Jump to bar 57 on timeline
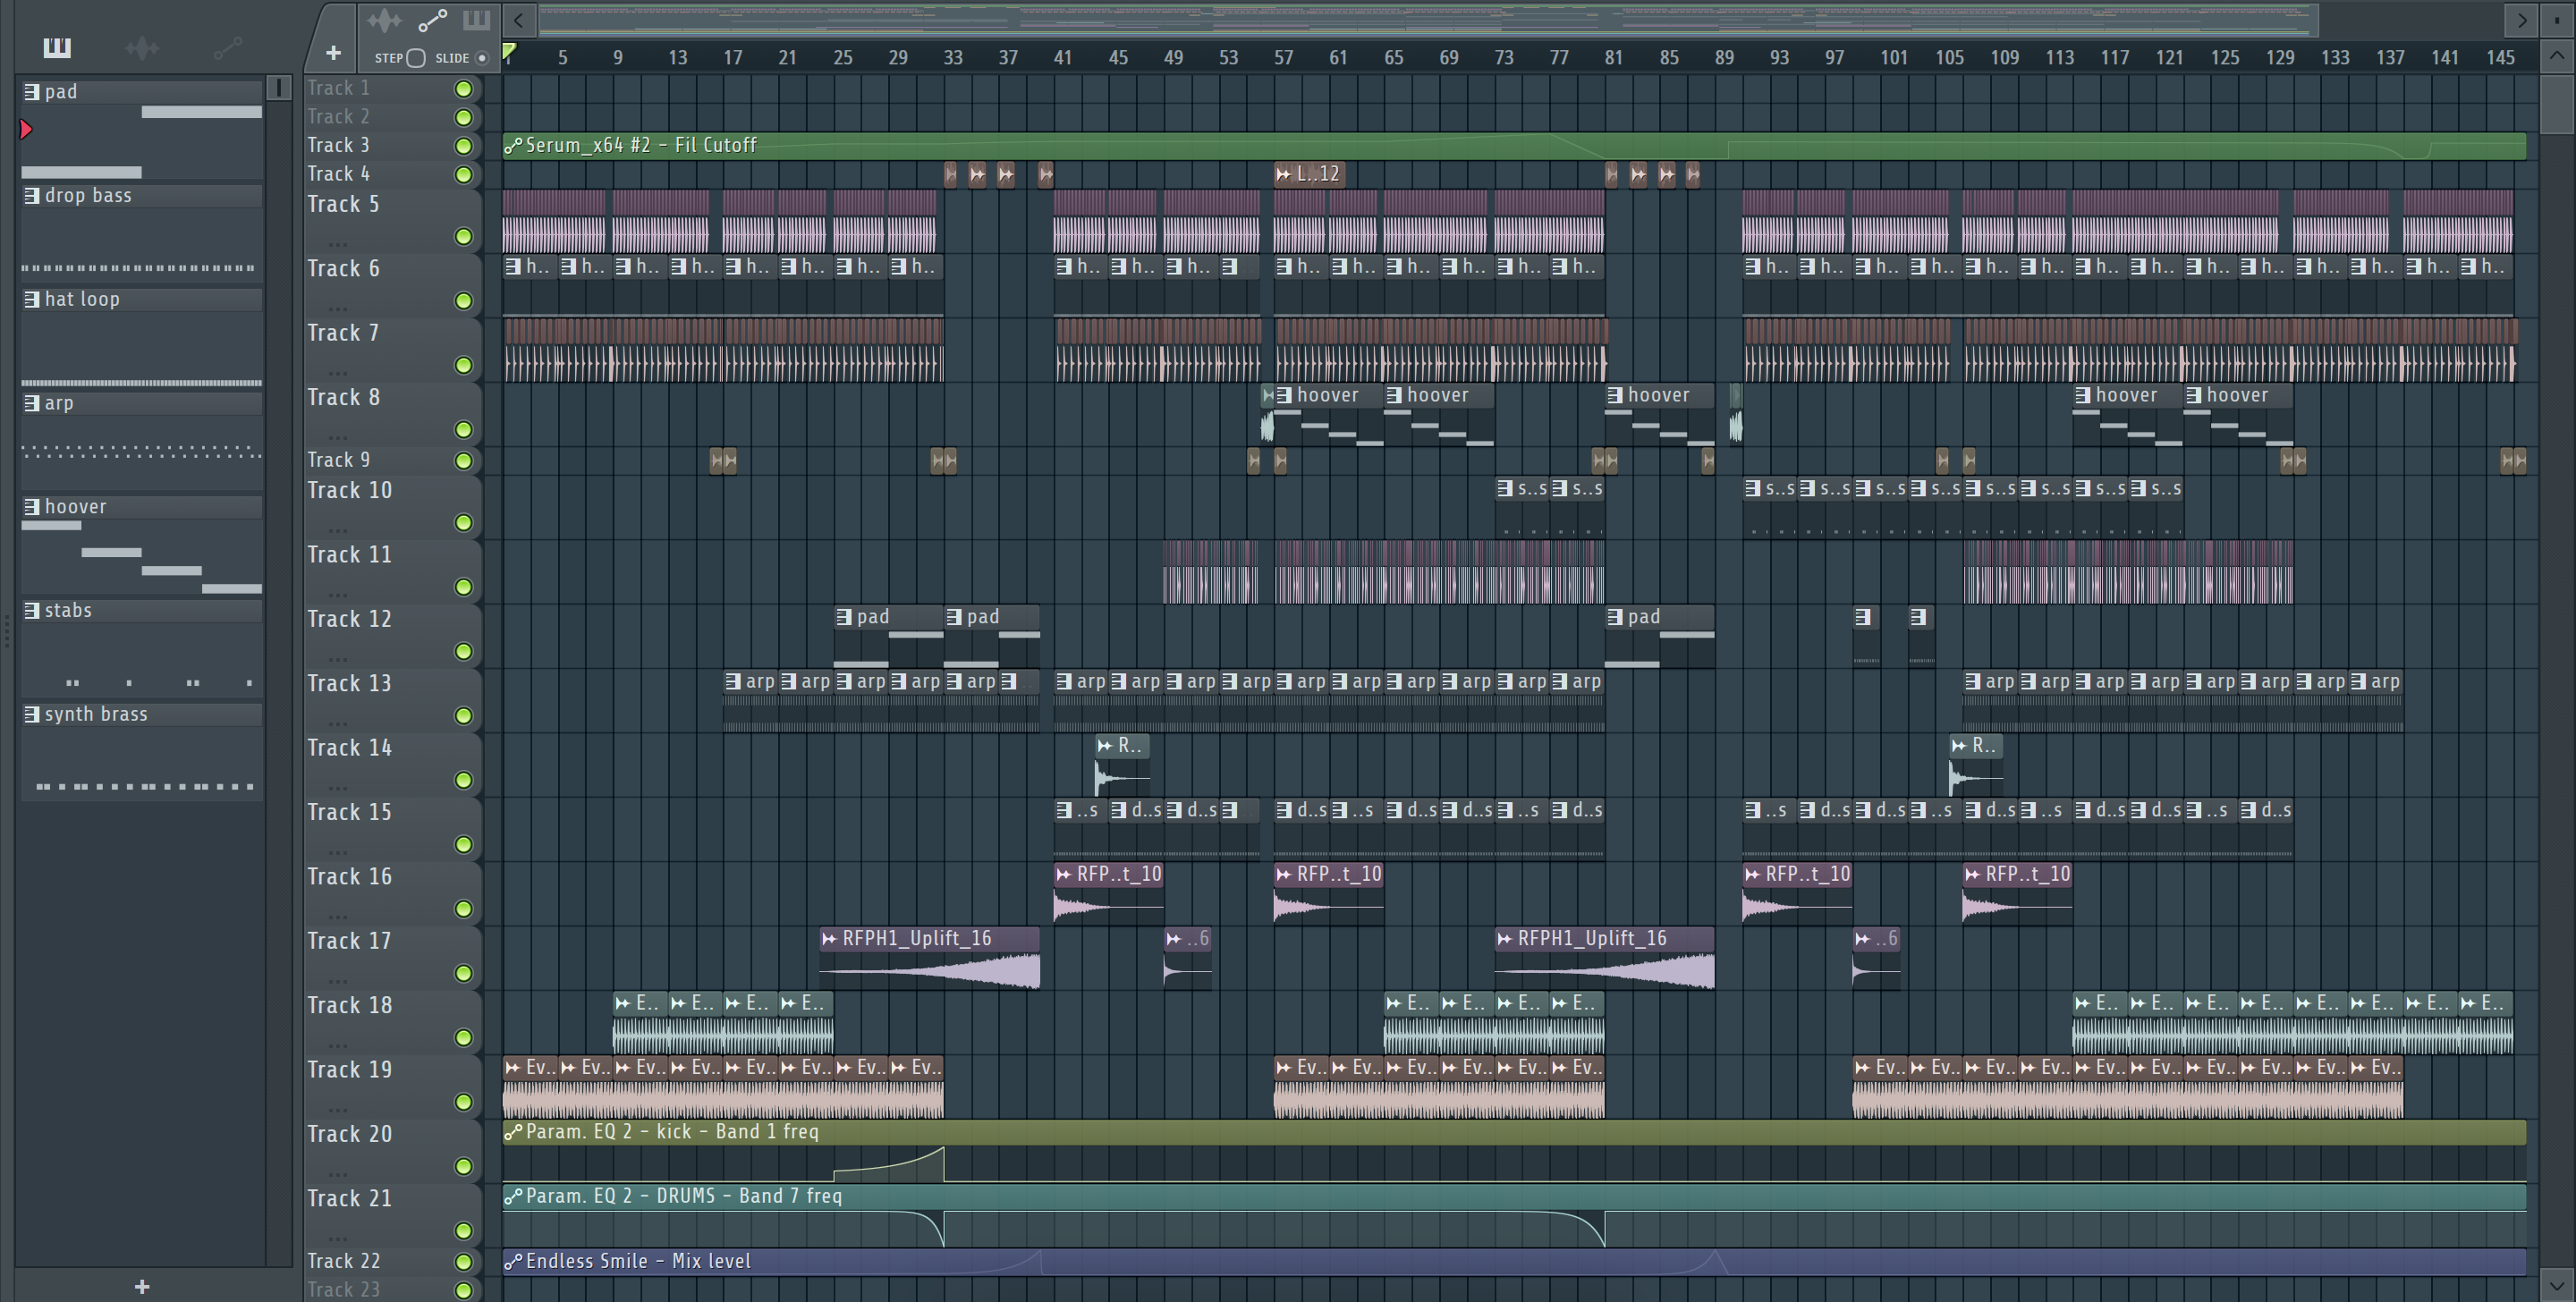The width and height of the screenshot is (2576, 1302). point(1283,58)
